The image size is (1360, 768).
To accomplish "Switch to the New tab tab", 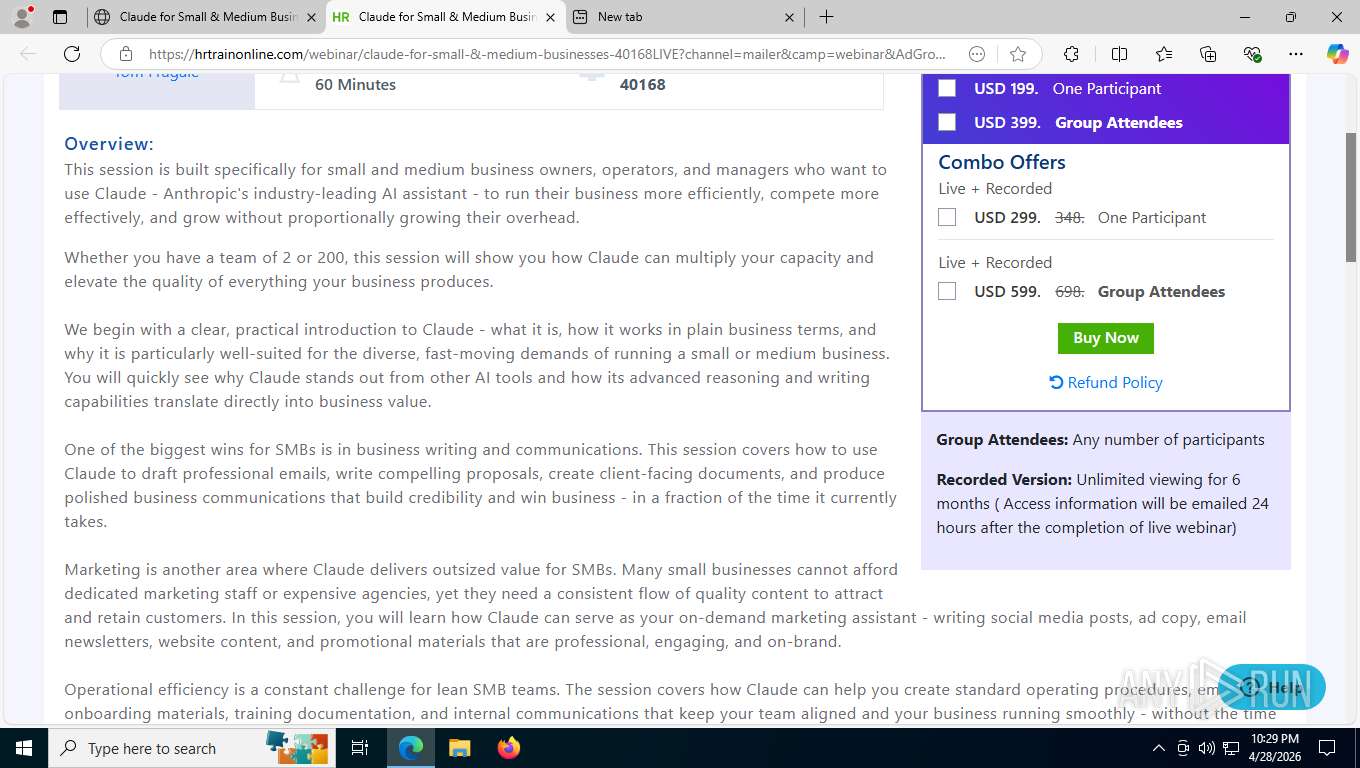I will click(684, 17).
